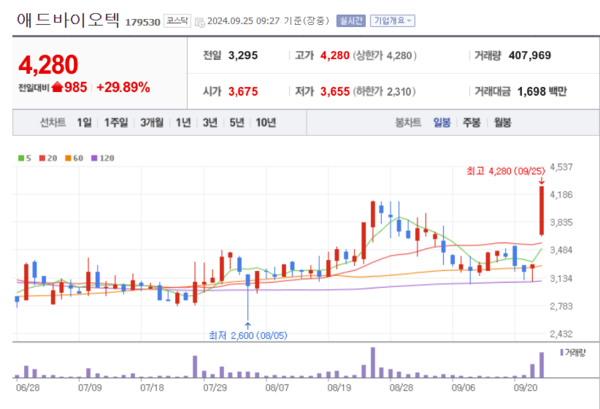Select the 10년 line chart tab
Image resolution: width=600 pixels, height=409 pixels.
click(266, 122)
